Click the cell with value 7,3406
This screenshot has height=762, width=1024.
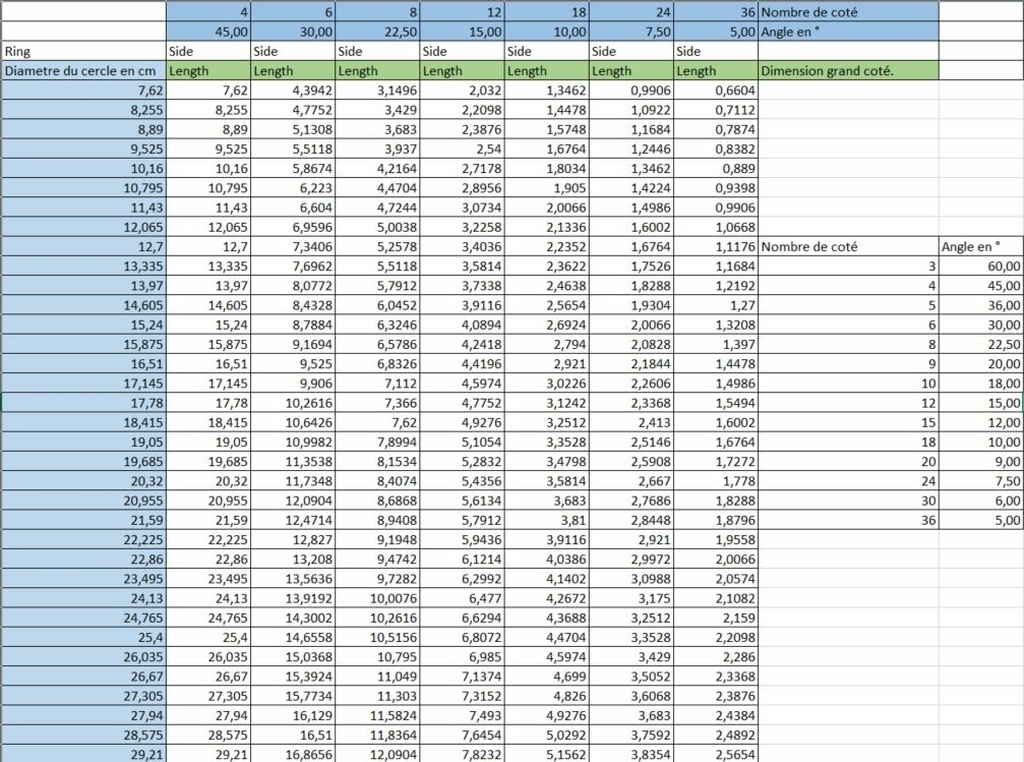tap(293, 247)
